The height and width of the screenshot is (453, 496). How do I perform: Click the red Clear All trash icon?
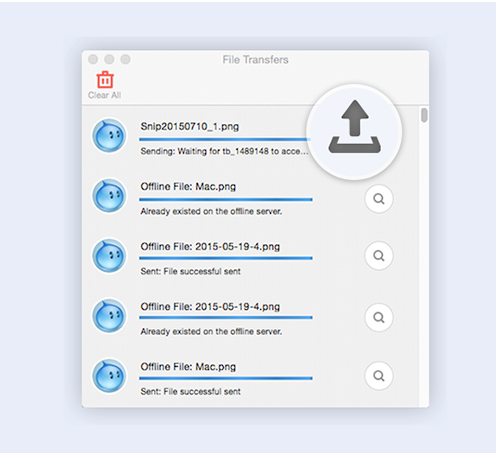[x=105, y=79]
